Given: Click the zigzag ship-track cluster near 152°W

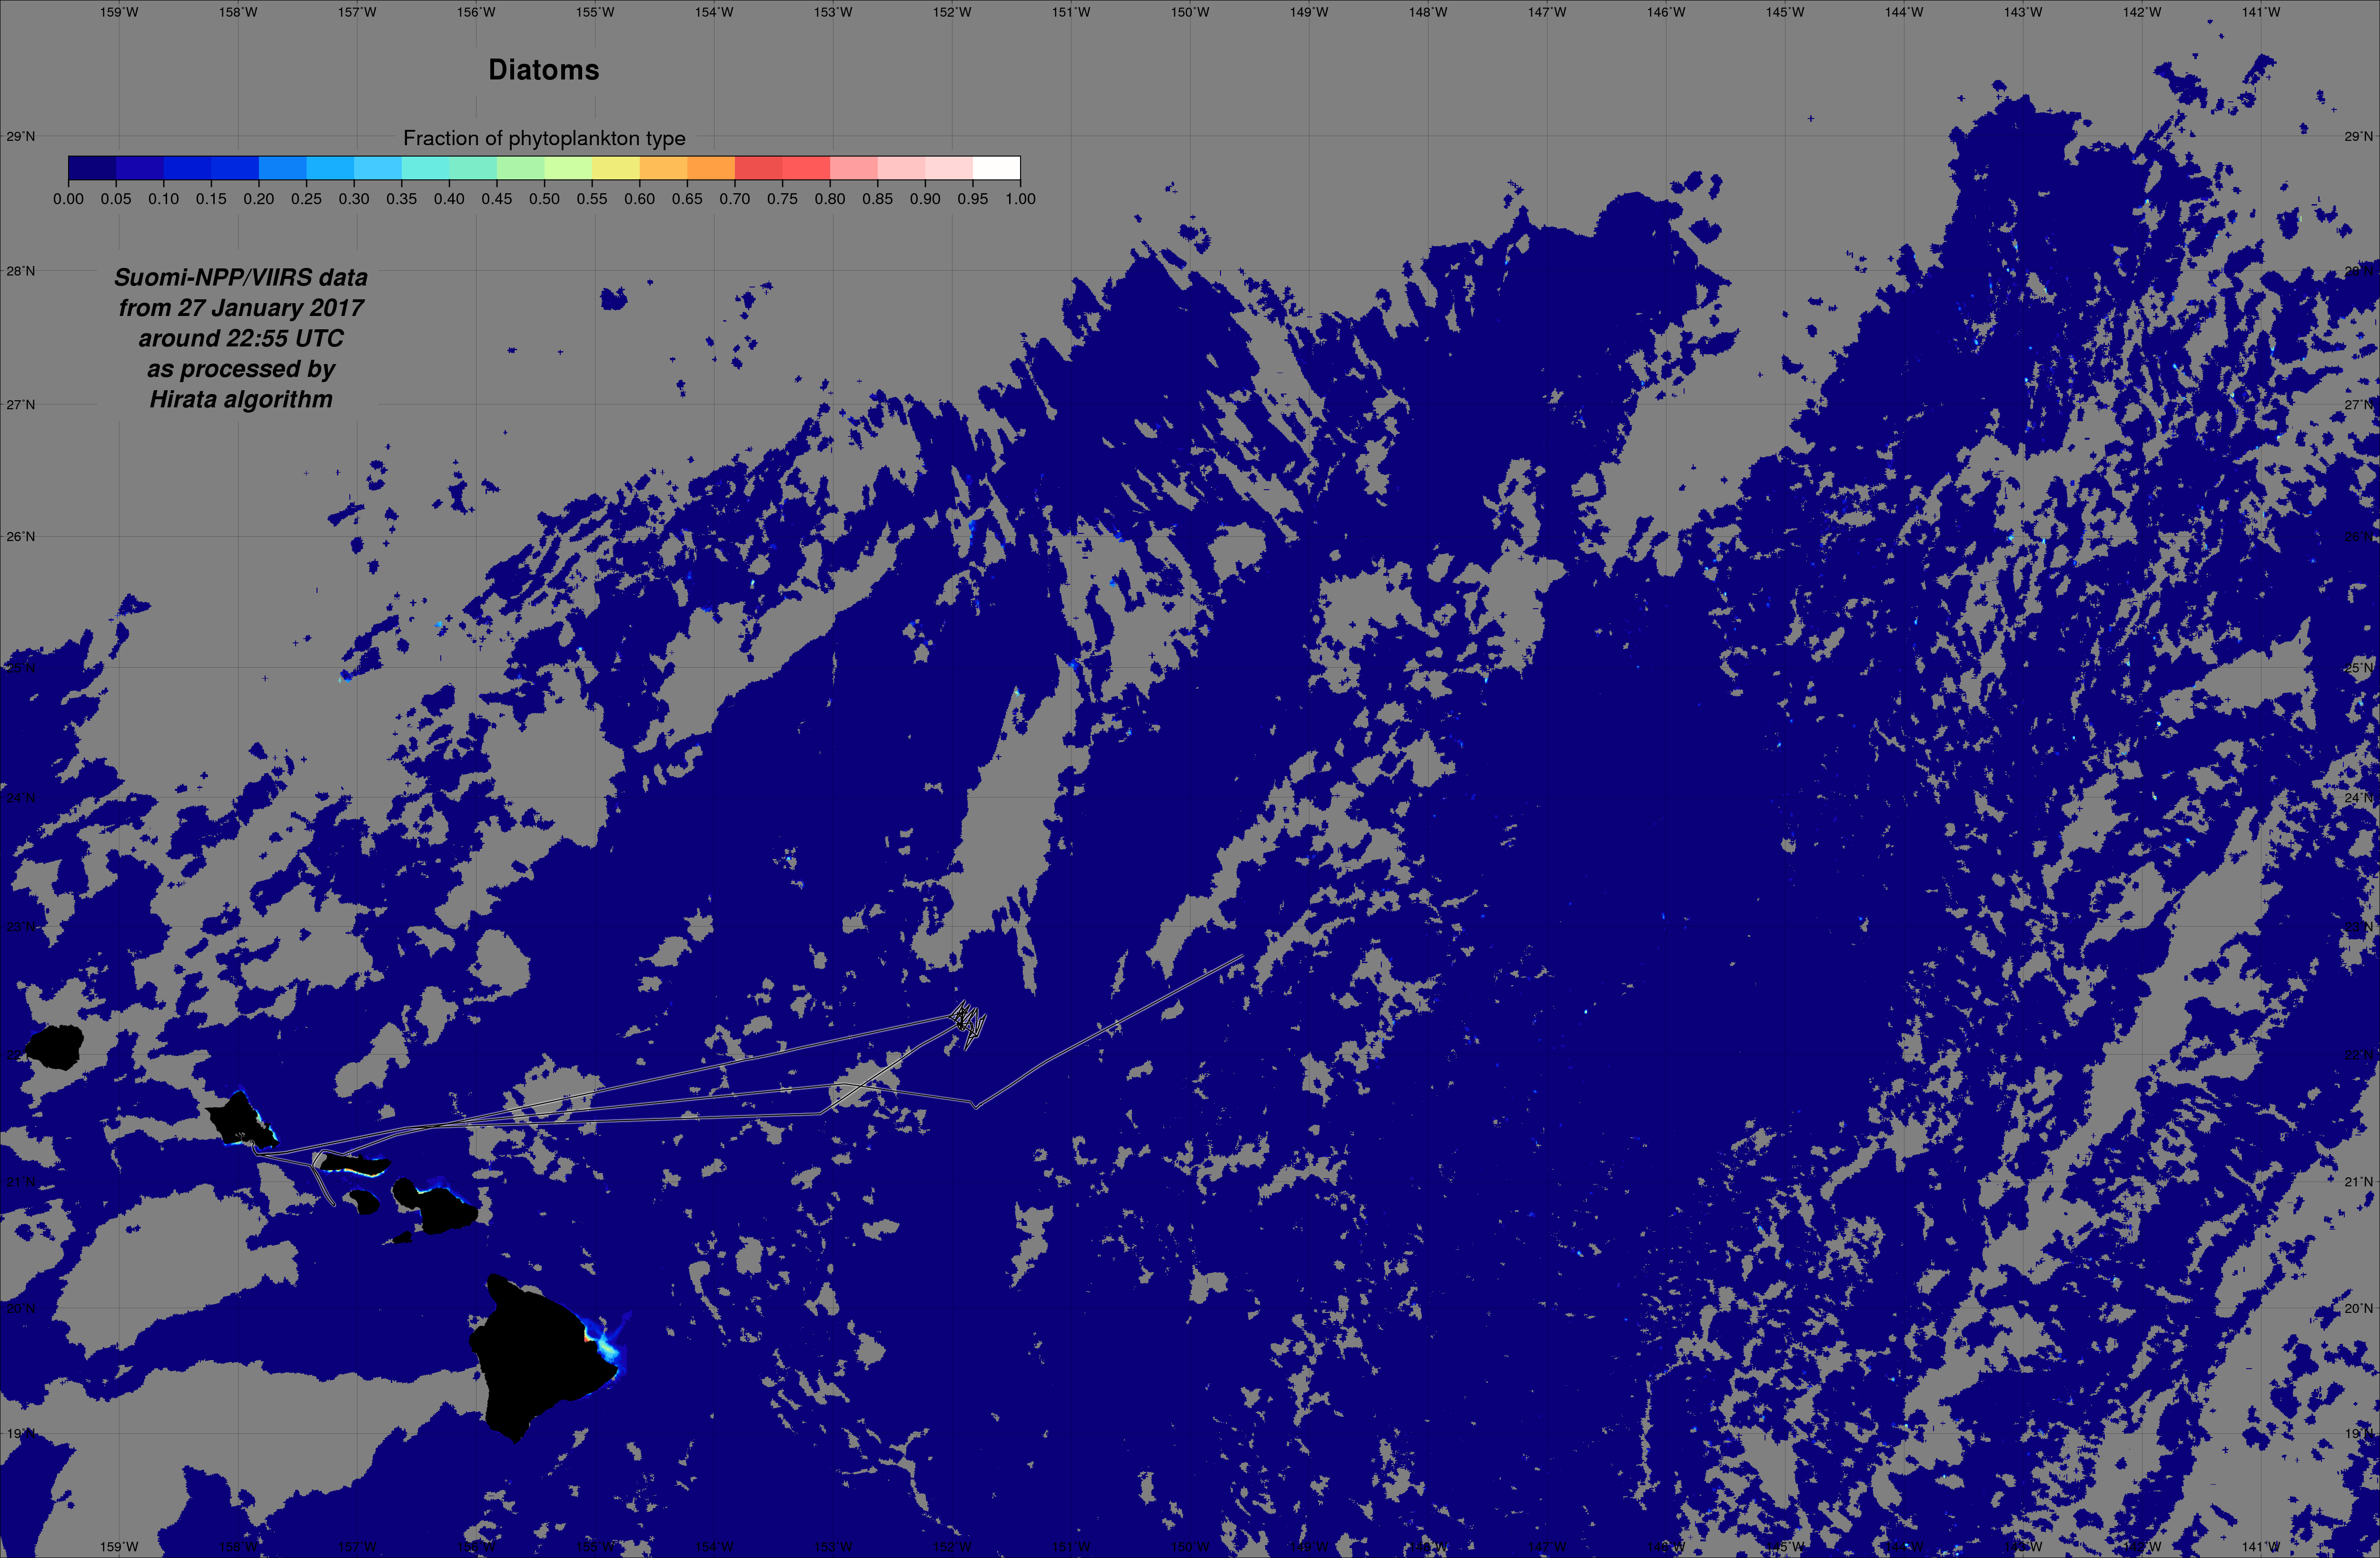Looking at the screenshot, I should pyautogui.click(x=967, y=1023).
